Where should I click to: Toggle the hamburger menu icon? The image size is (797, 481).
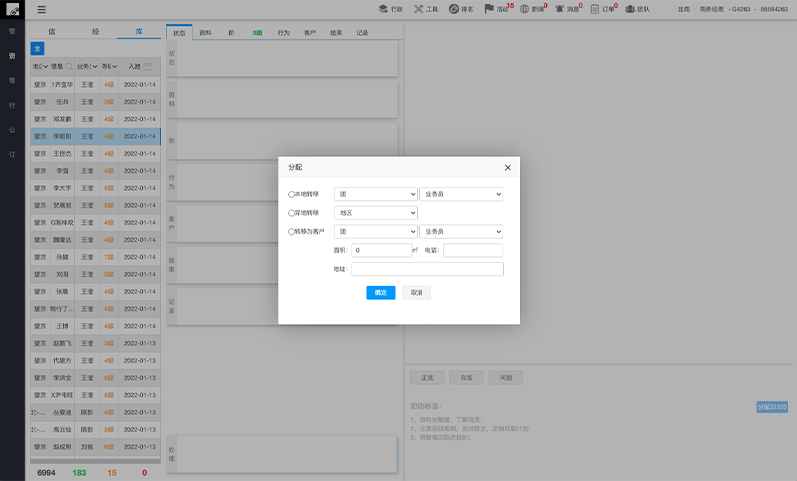point(42,9)
